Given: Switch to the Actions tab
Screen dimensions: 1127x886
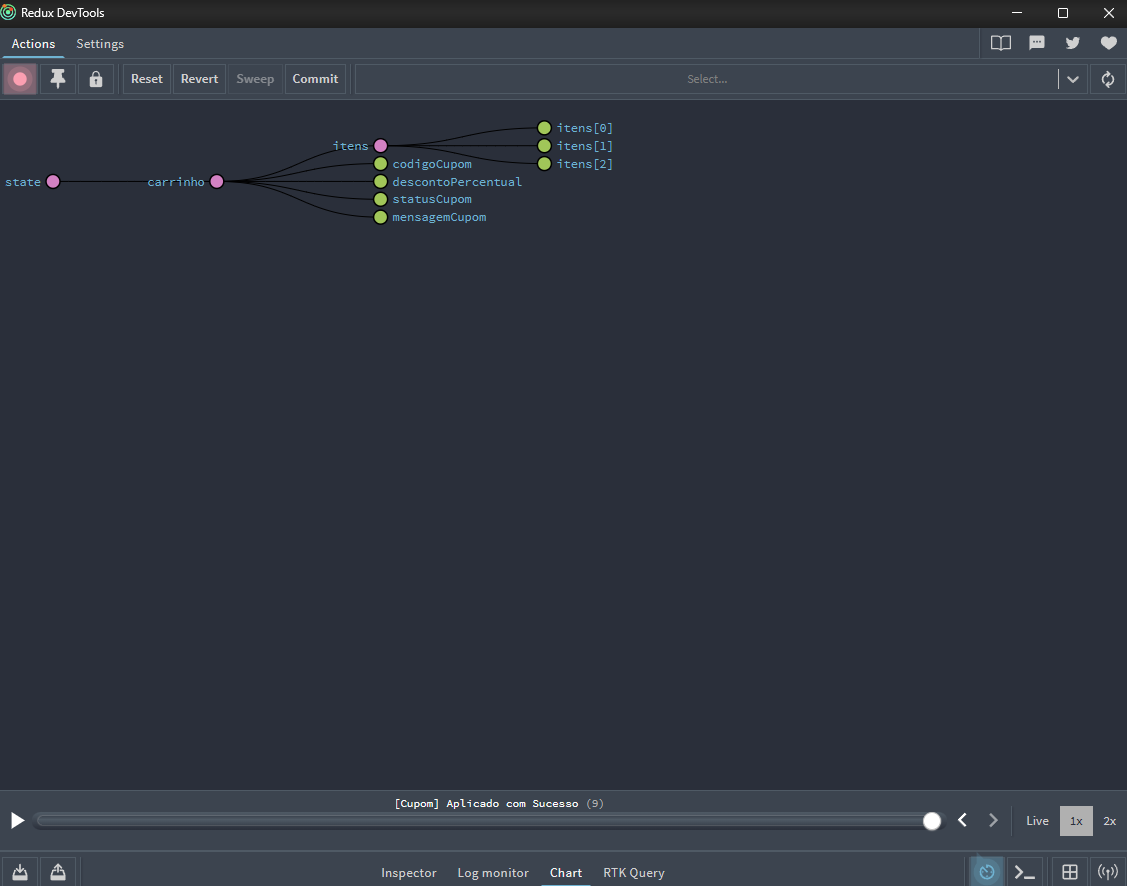Looking at the screenshot, I should coord(33,44).
